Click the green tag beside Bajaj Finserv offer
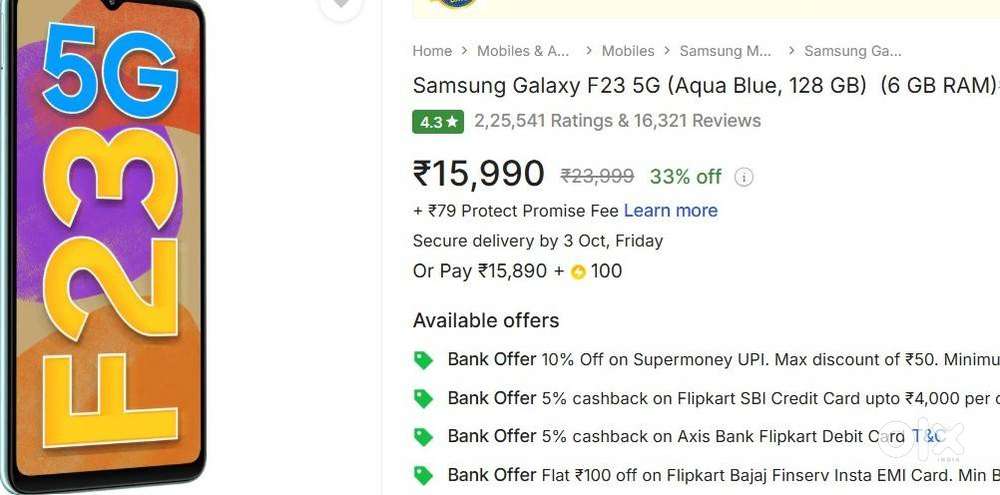 pos(424,475)
